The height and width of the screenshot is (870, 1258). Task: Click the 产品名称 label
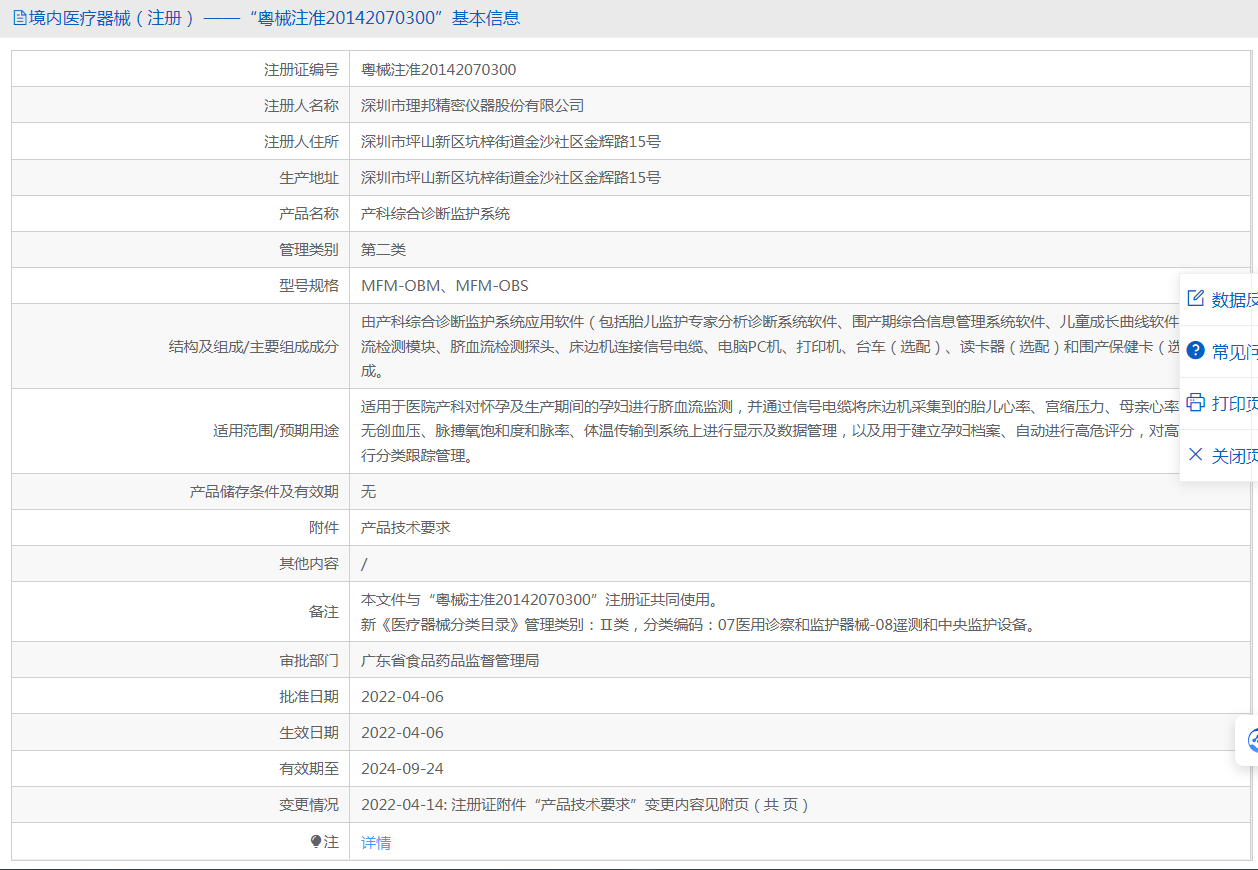click(309, 214)
